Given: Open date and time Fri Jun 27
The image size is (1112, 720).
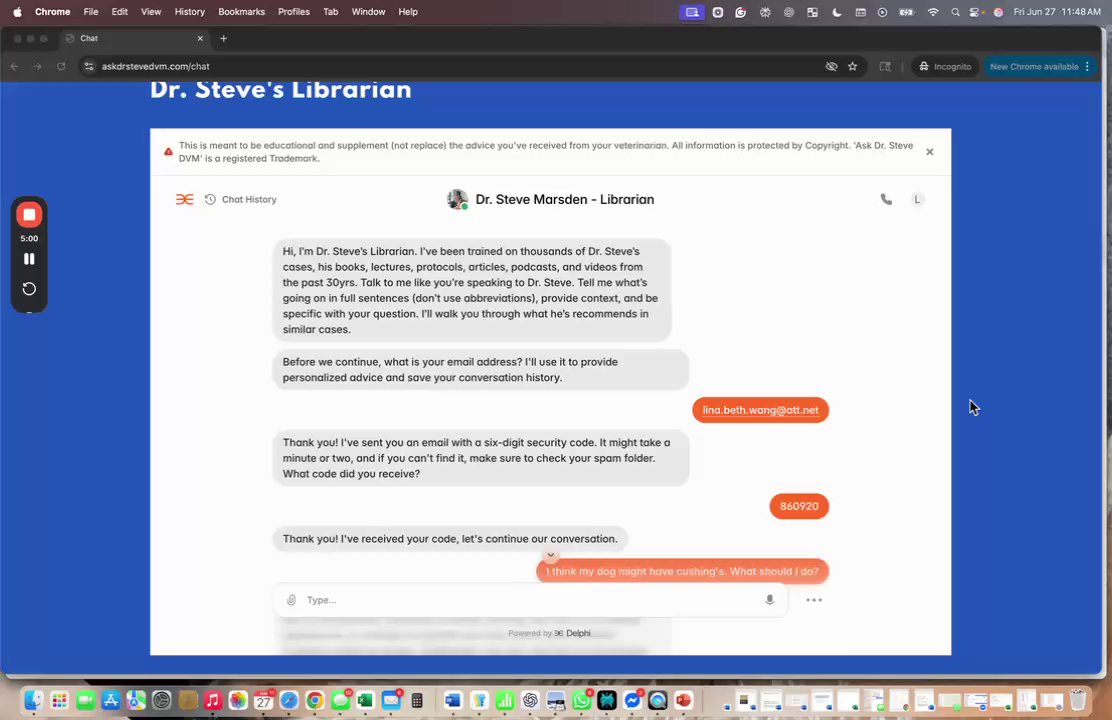Looking at the screenshot, I should (1057, 12).
